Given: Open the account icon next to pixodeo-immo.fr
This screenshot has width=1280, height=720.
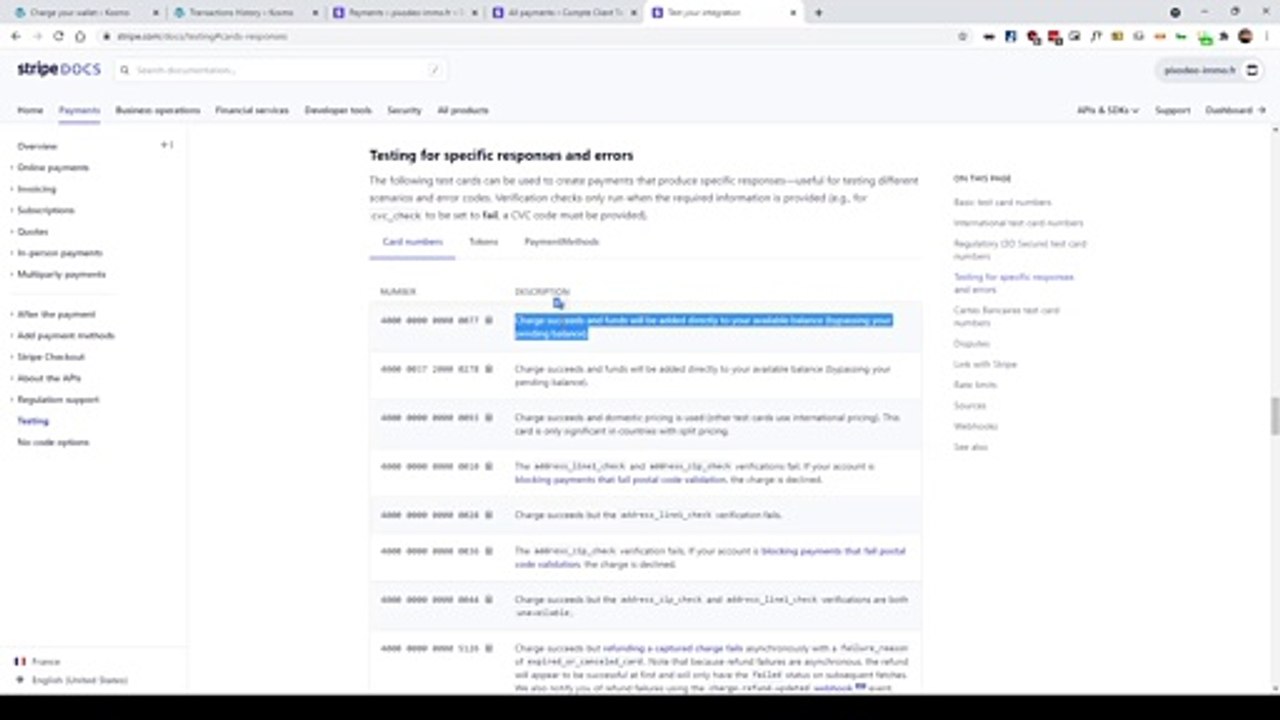Looking at the screenshot, I should point(1252,71).
